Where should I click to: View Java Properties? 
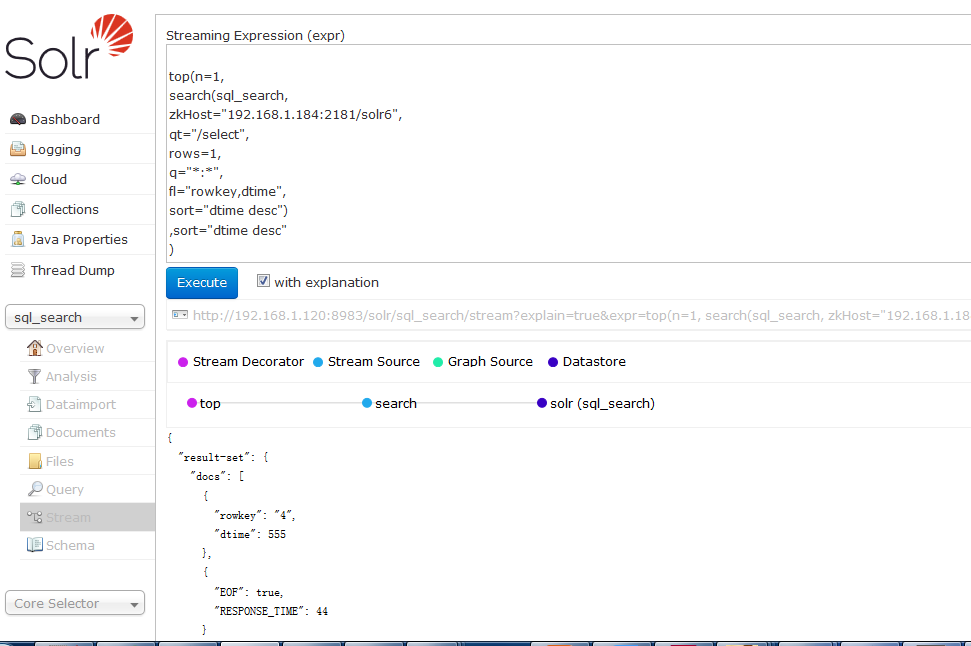(80, 239)
